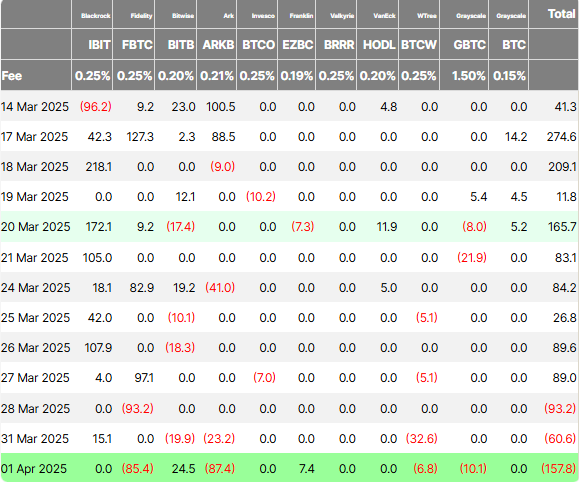Click the (21.9) GBTC outflow value
The width and height of the screenshot is (579, 482).
coord(472,257)
